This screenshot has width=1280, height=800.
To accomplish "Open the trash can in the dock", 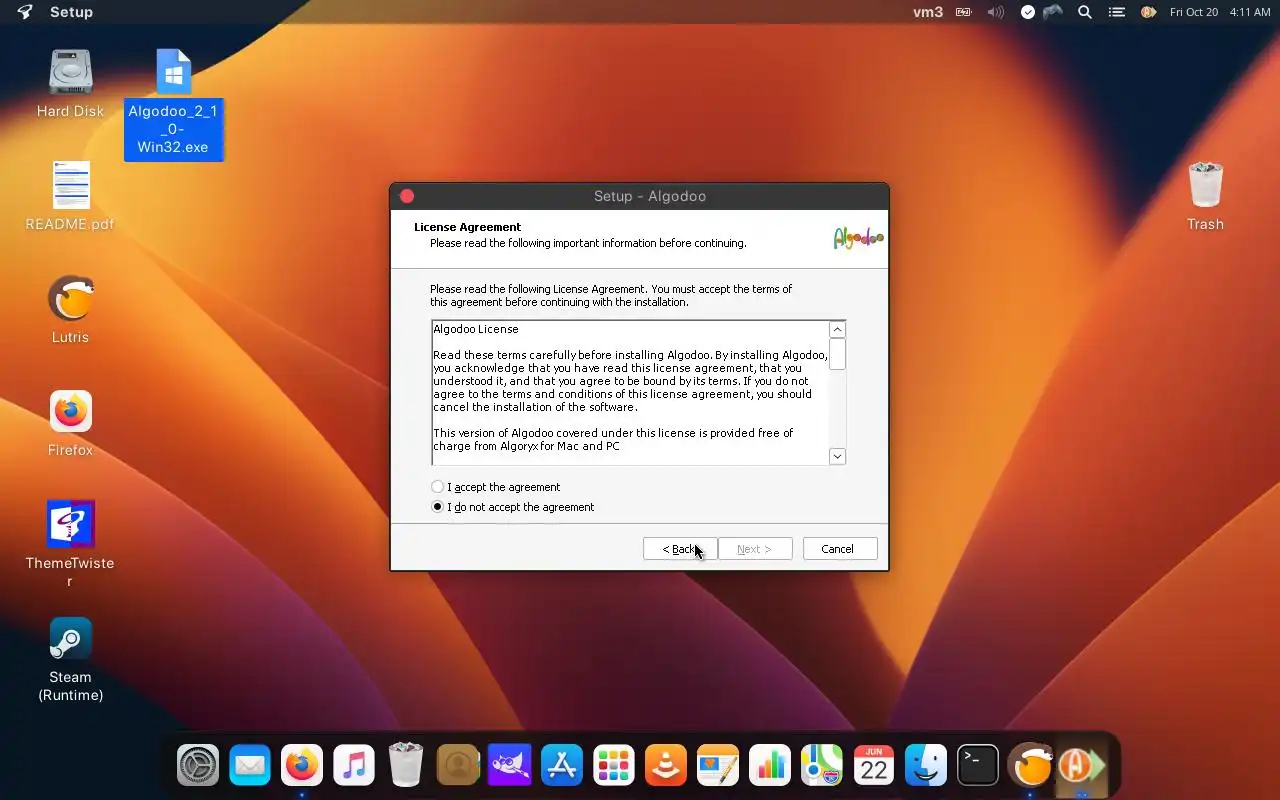I will 406,767.
